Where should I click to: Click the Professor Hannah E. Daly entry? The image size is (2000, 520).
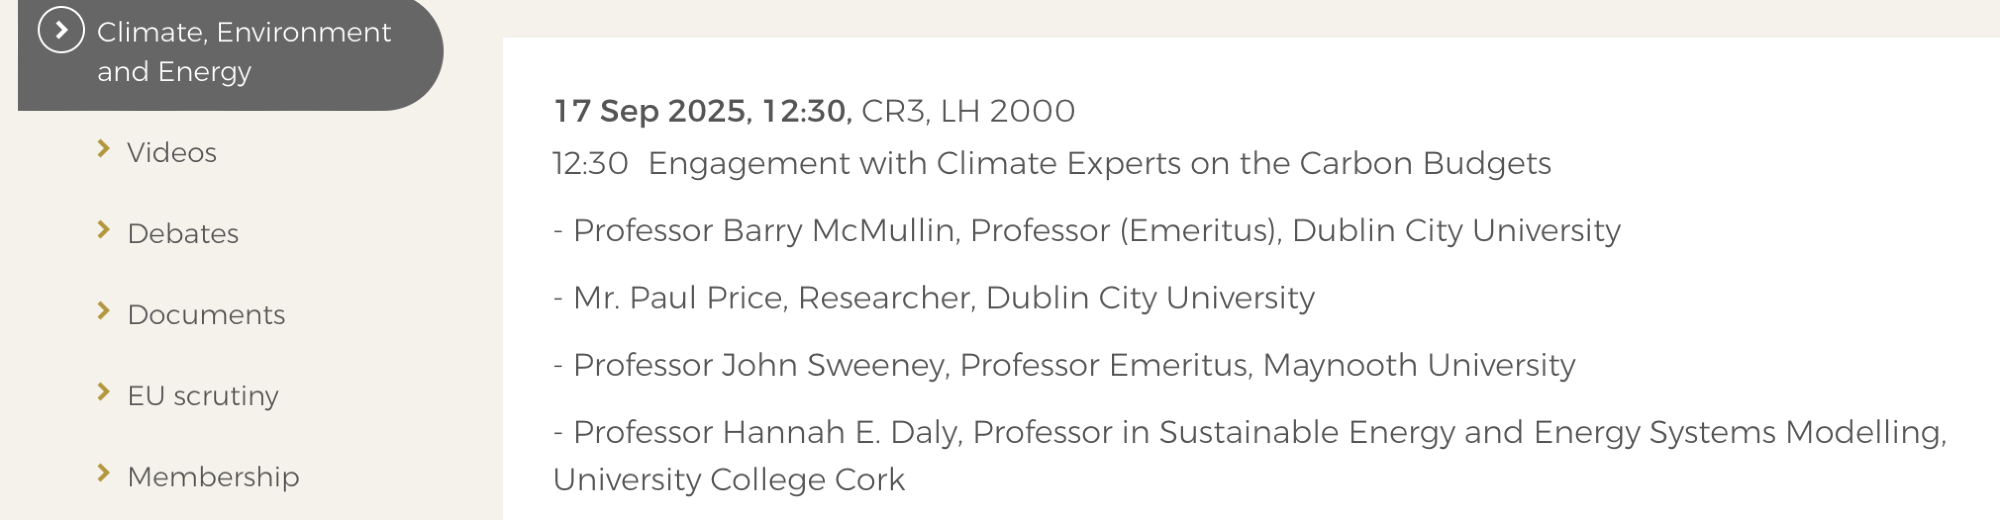[x=1250, y=432]
